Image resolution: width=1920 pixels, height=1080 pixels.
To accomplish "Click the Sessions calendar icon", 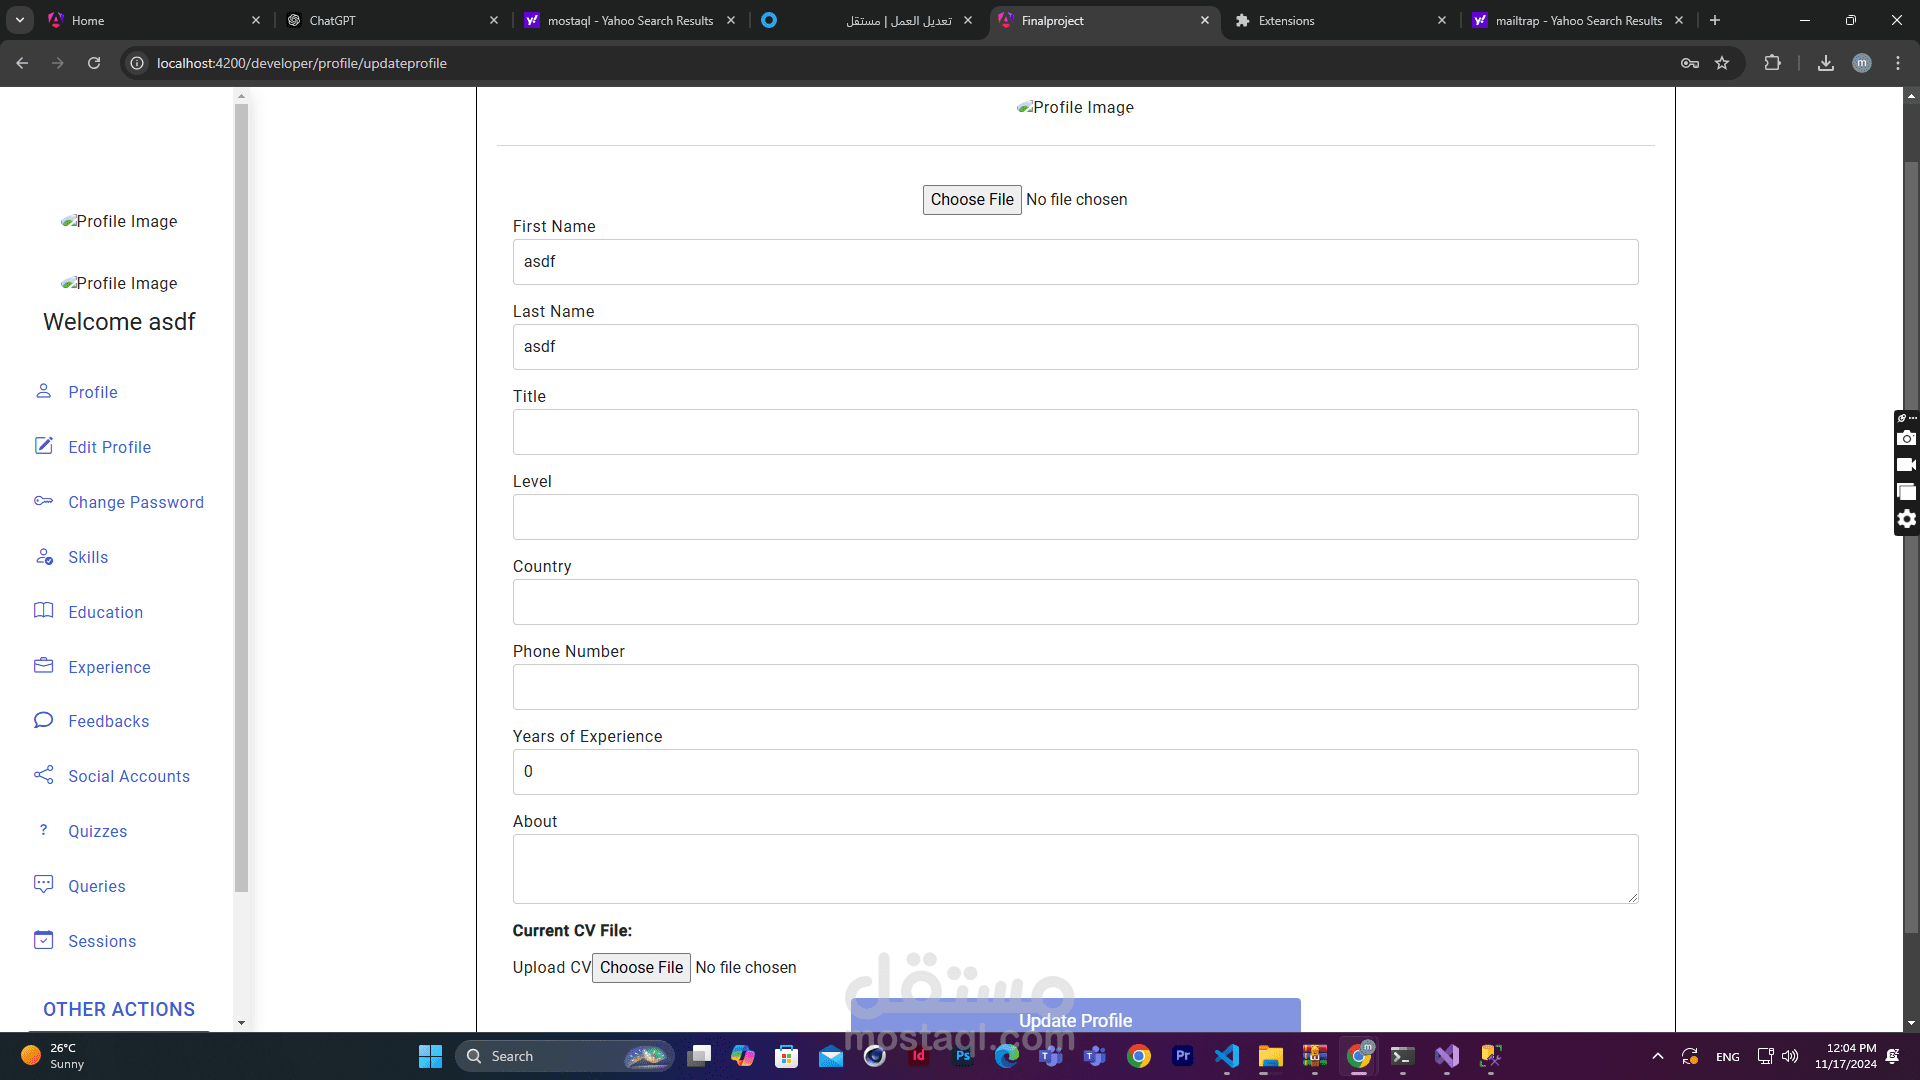I will (x=43, y=940).
